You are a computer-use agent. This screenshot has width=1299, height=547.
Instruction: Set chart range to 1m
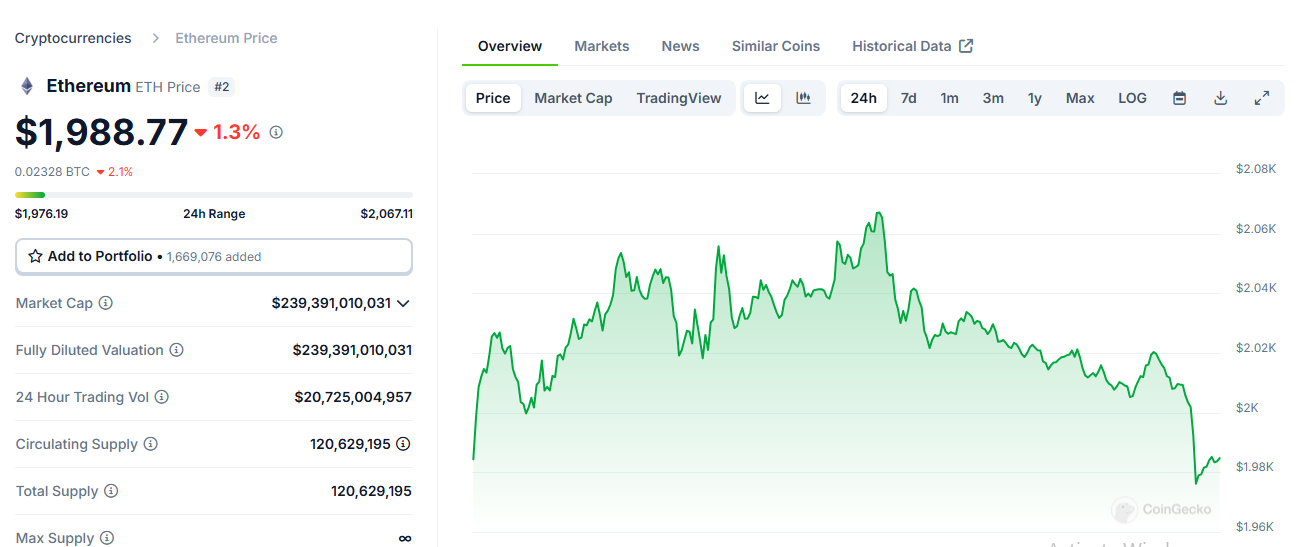(x=949, y=98)
